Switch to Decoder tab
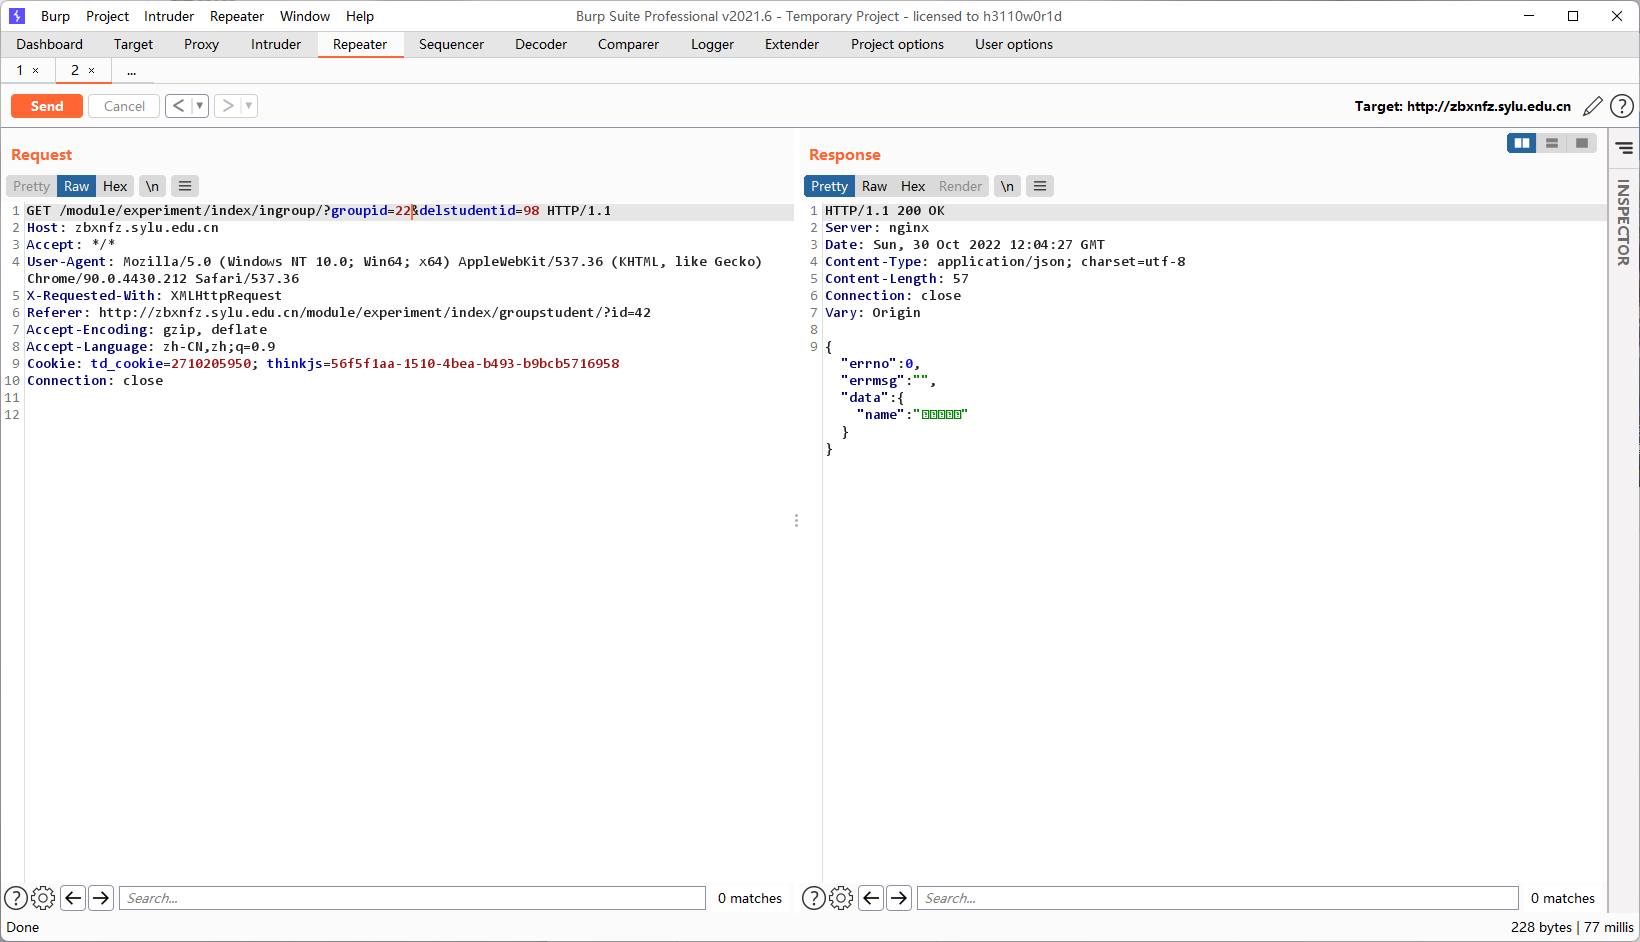Viewport: 1640px width, 942px height. 541,44
